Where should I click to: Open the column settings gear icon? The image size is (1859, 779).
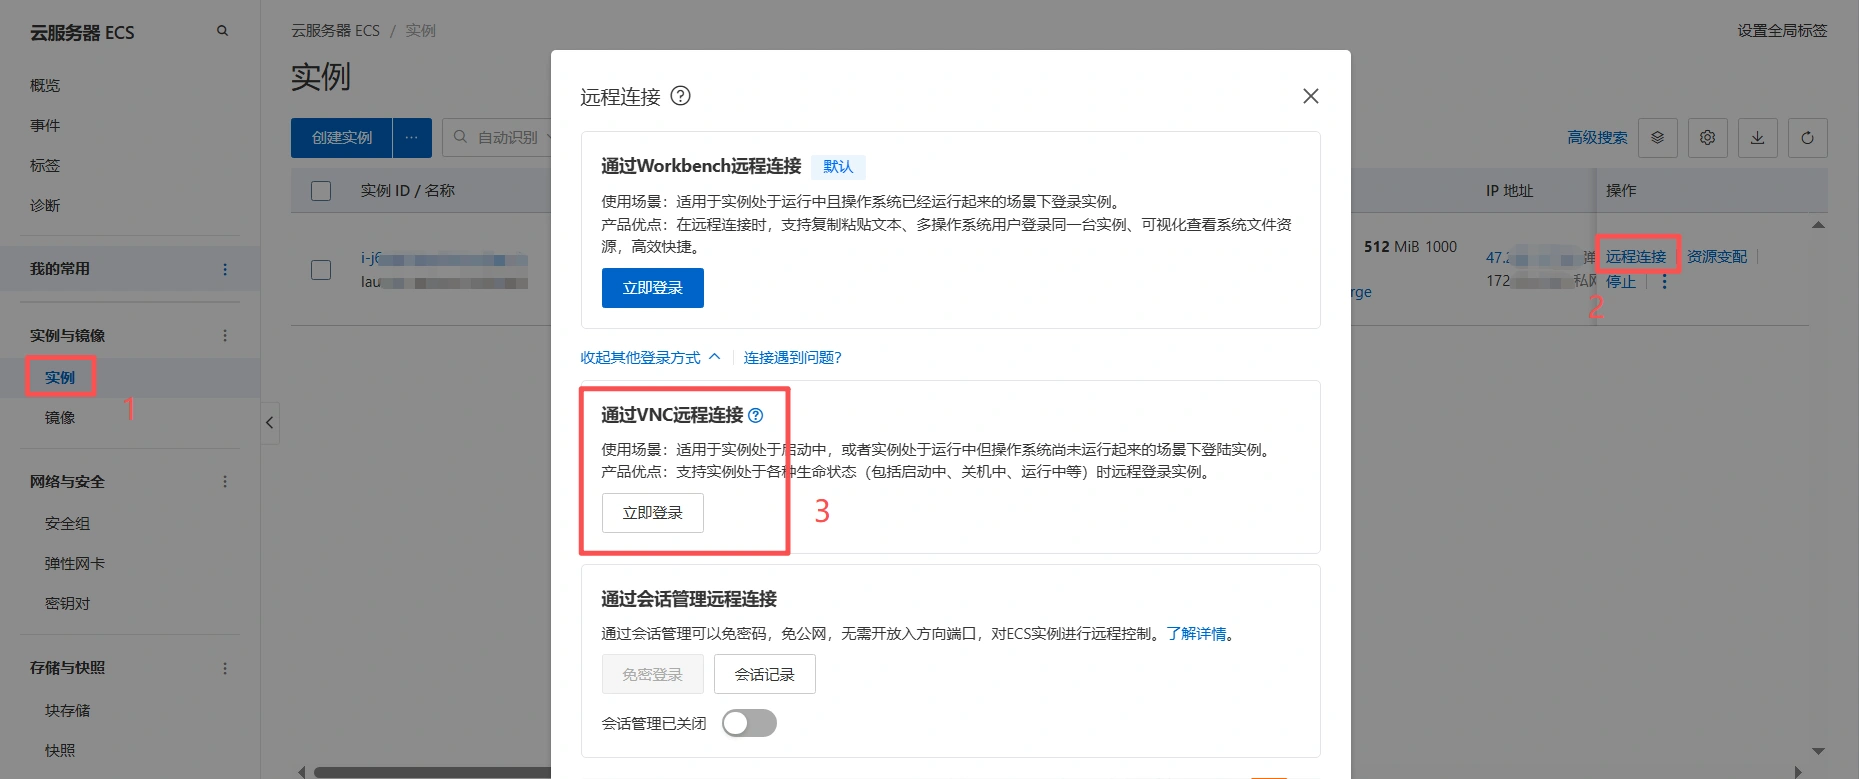click(x=1707, y=138)
